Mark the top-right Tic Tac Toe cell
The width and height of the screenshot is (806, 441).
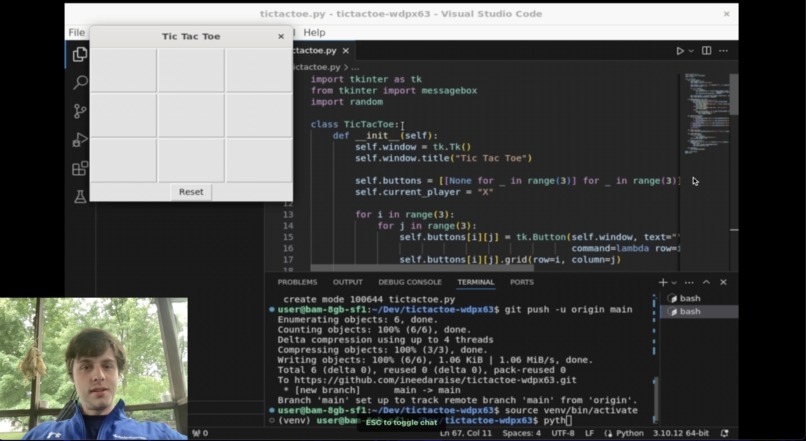coord(259,70)
